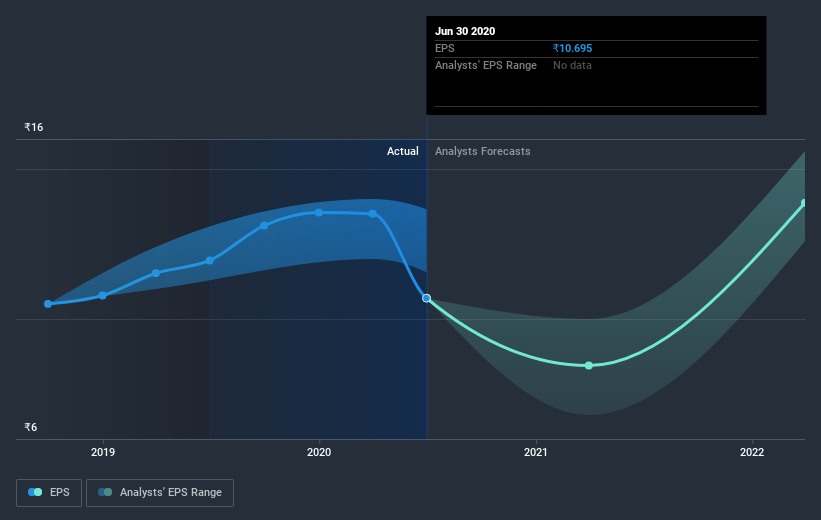This screenshot has height=520, width=821.
Task: Toggle the EPS legend button
Action: click(49, 492)
